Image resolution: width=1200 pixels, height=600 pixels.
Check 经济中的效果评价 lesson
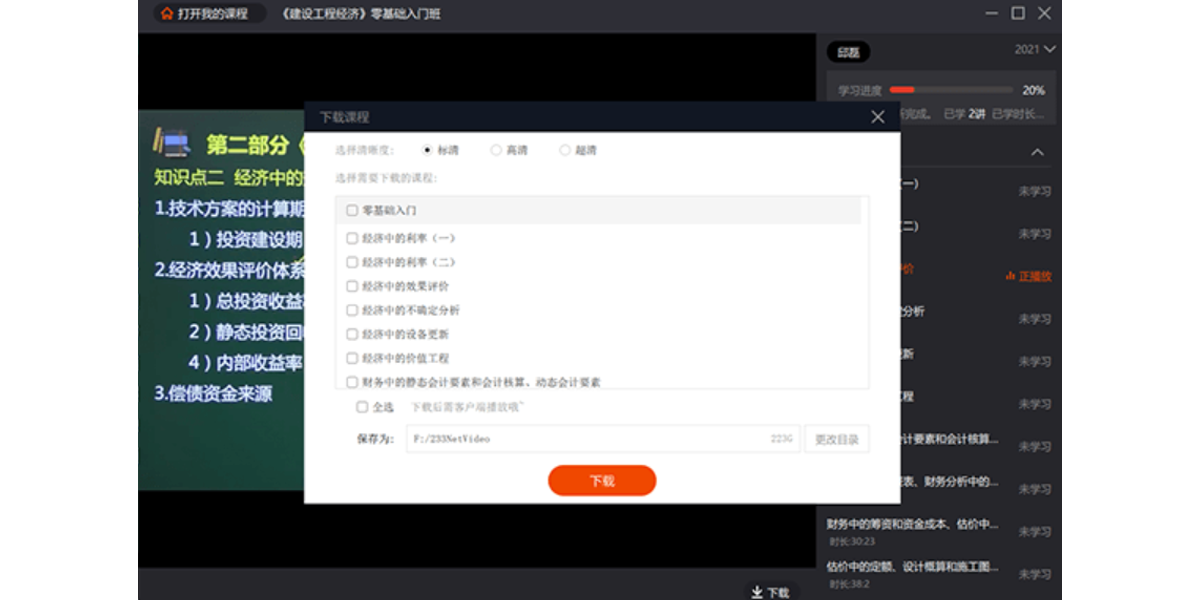tap(352, 286)
